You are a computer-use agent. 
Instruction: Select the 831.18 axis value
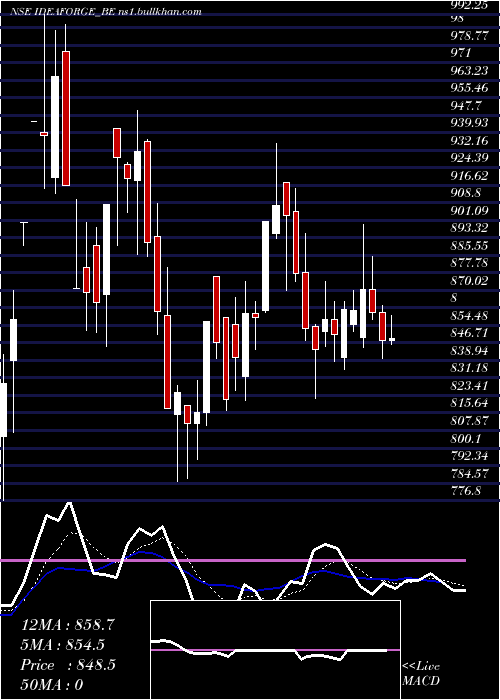(470, 368)
